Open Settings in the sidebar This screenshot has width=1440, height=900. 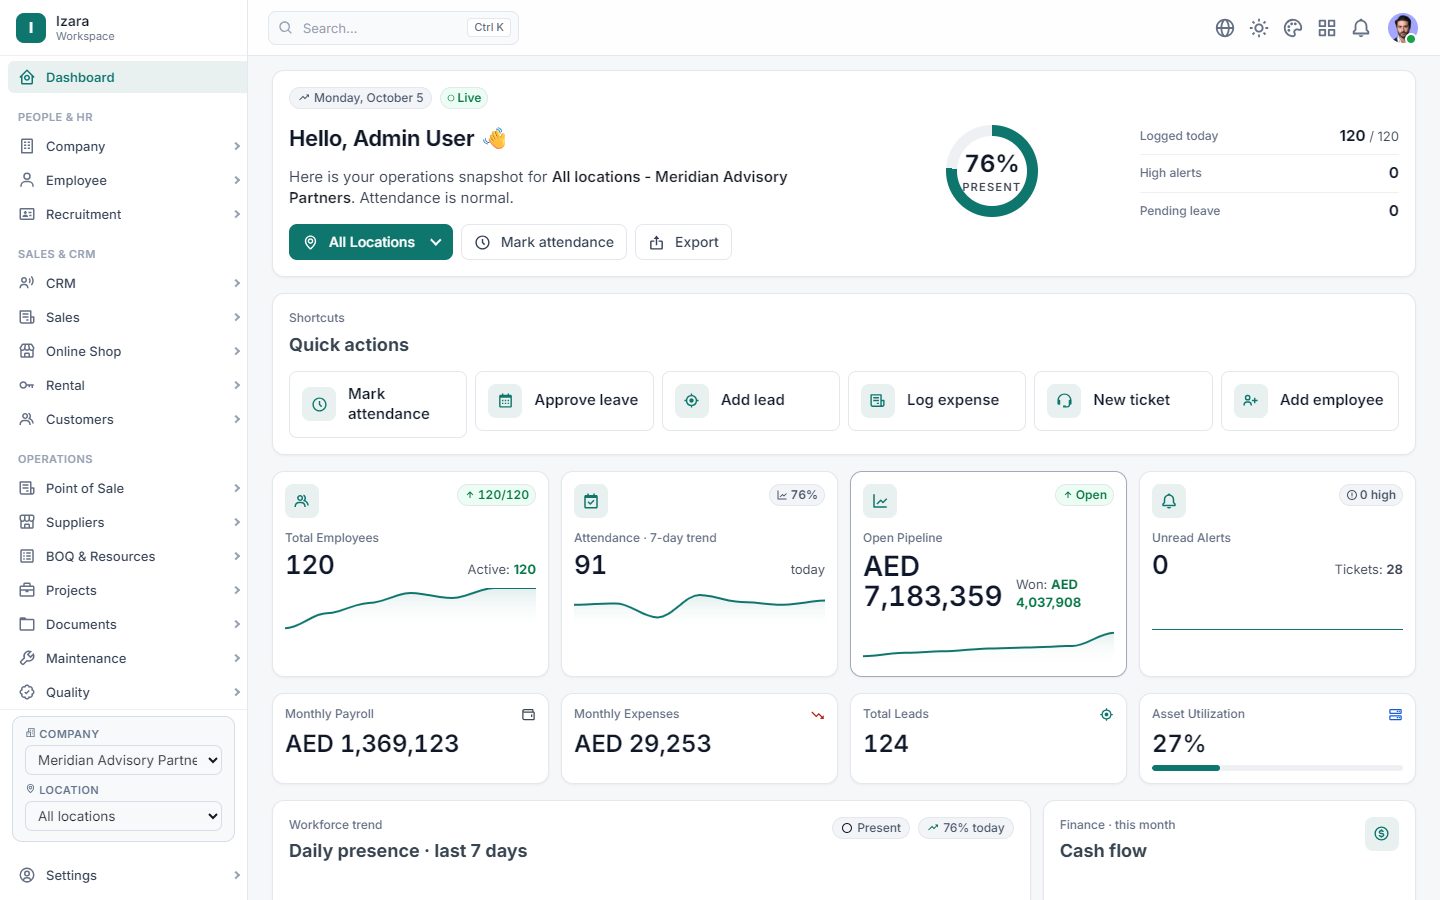pos(127,875)
